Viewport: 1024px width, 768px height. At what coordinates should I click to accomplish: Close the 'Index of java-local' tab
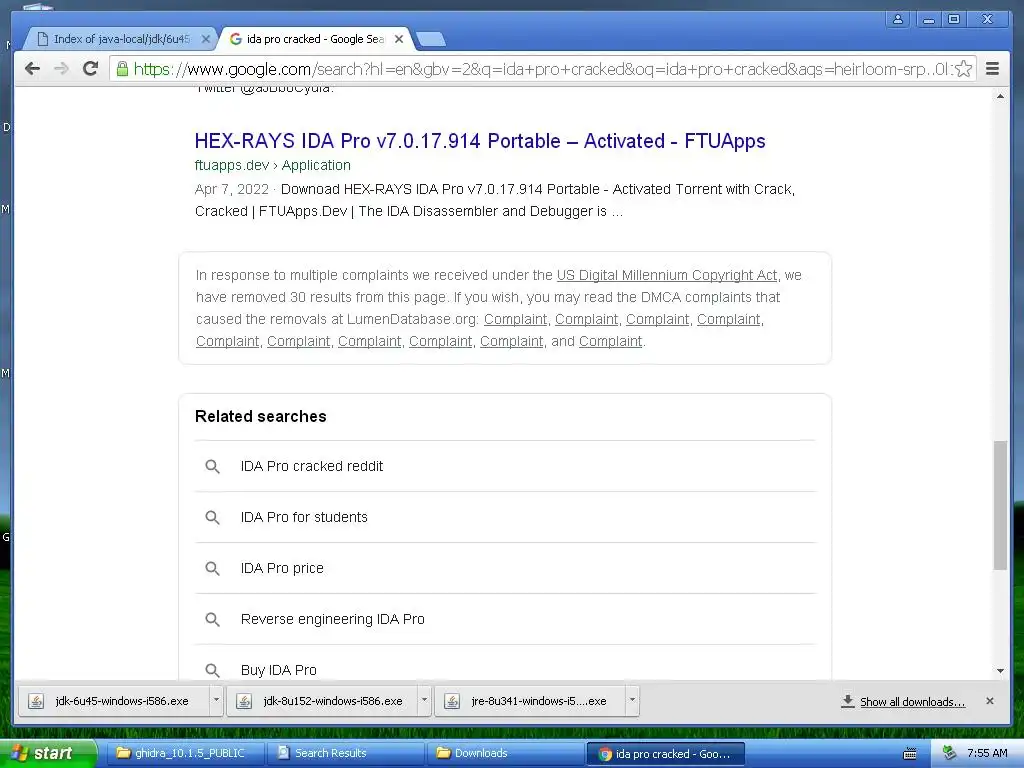(205, 39)
